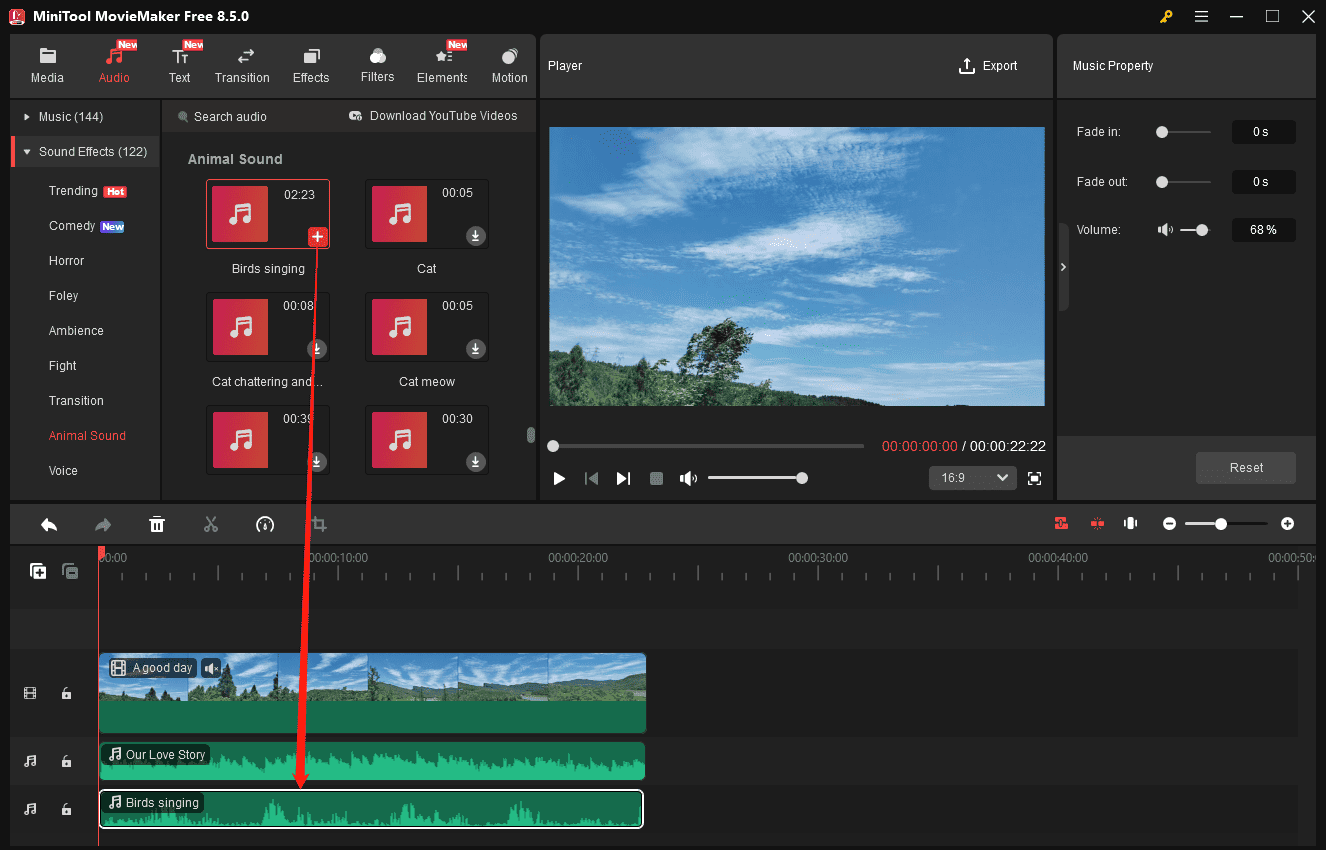The image size is (1326, 850).
Task: Click the Export button
Action: click(988, 65)
